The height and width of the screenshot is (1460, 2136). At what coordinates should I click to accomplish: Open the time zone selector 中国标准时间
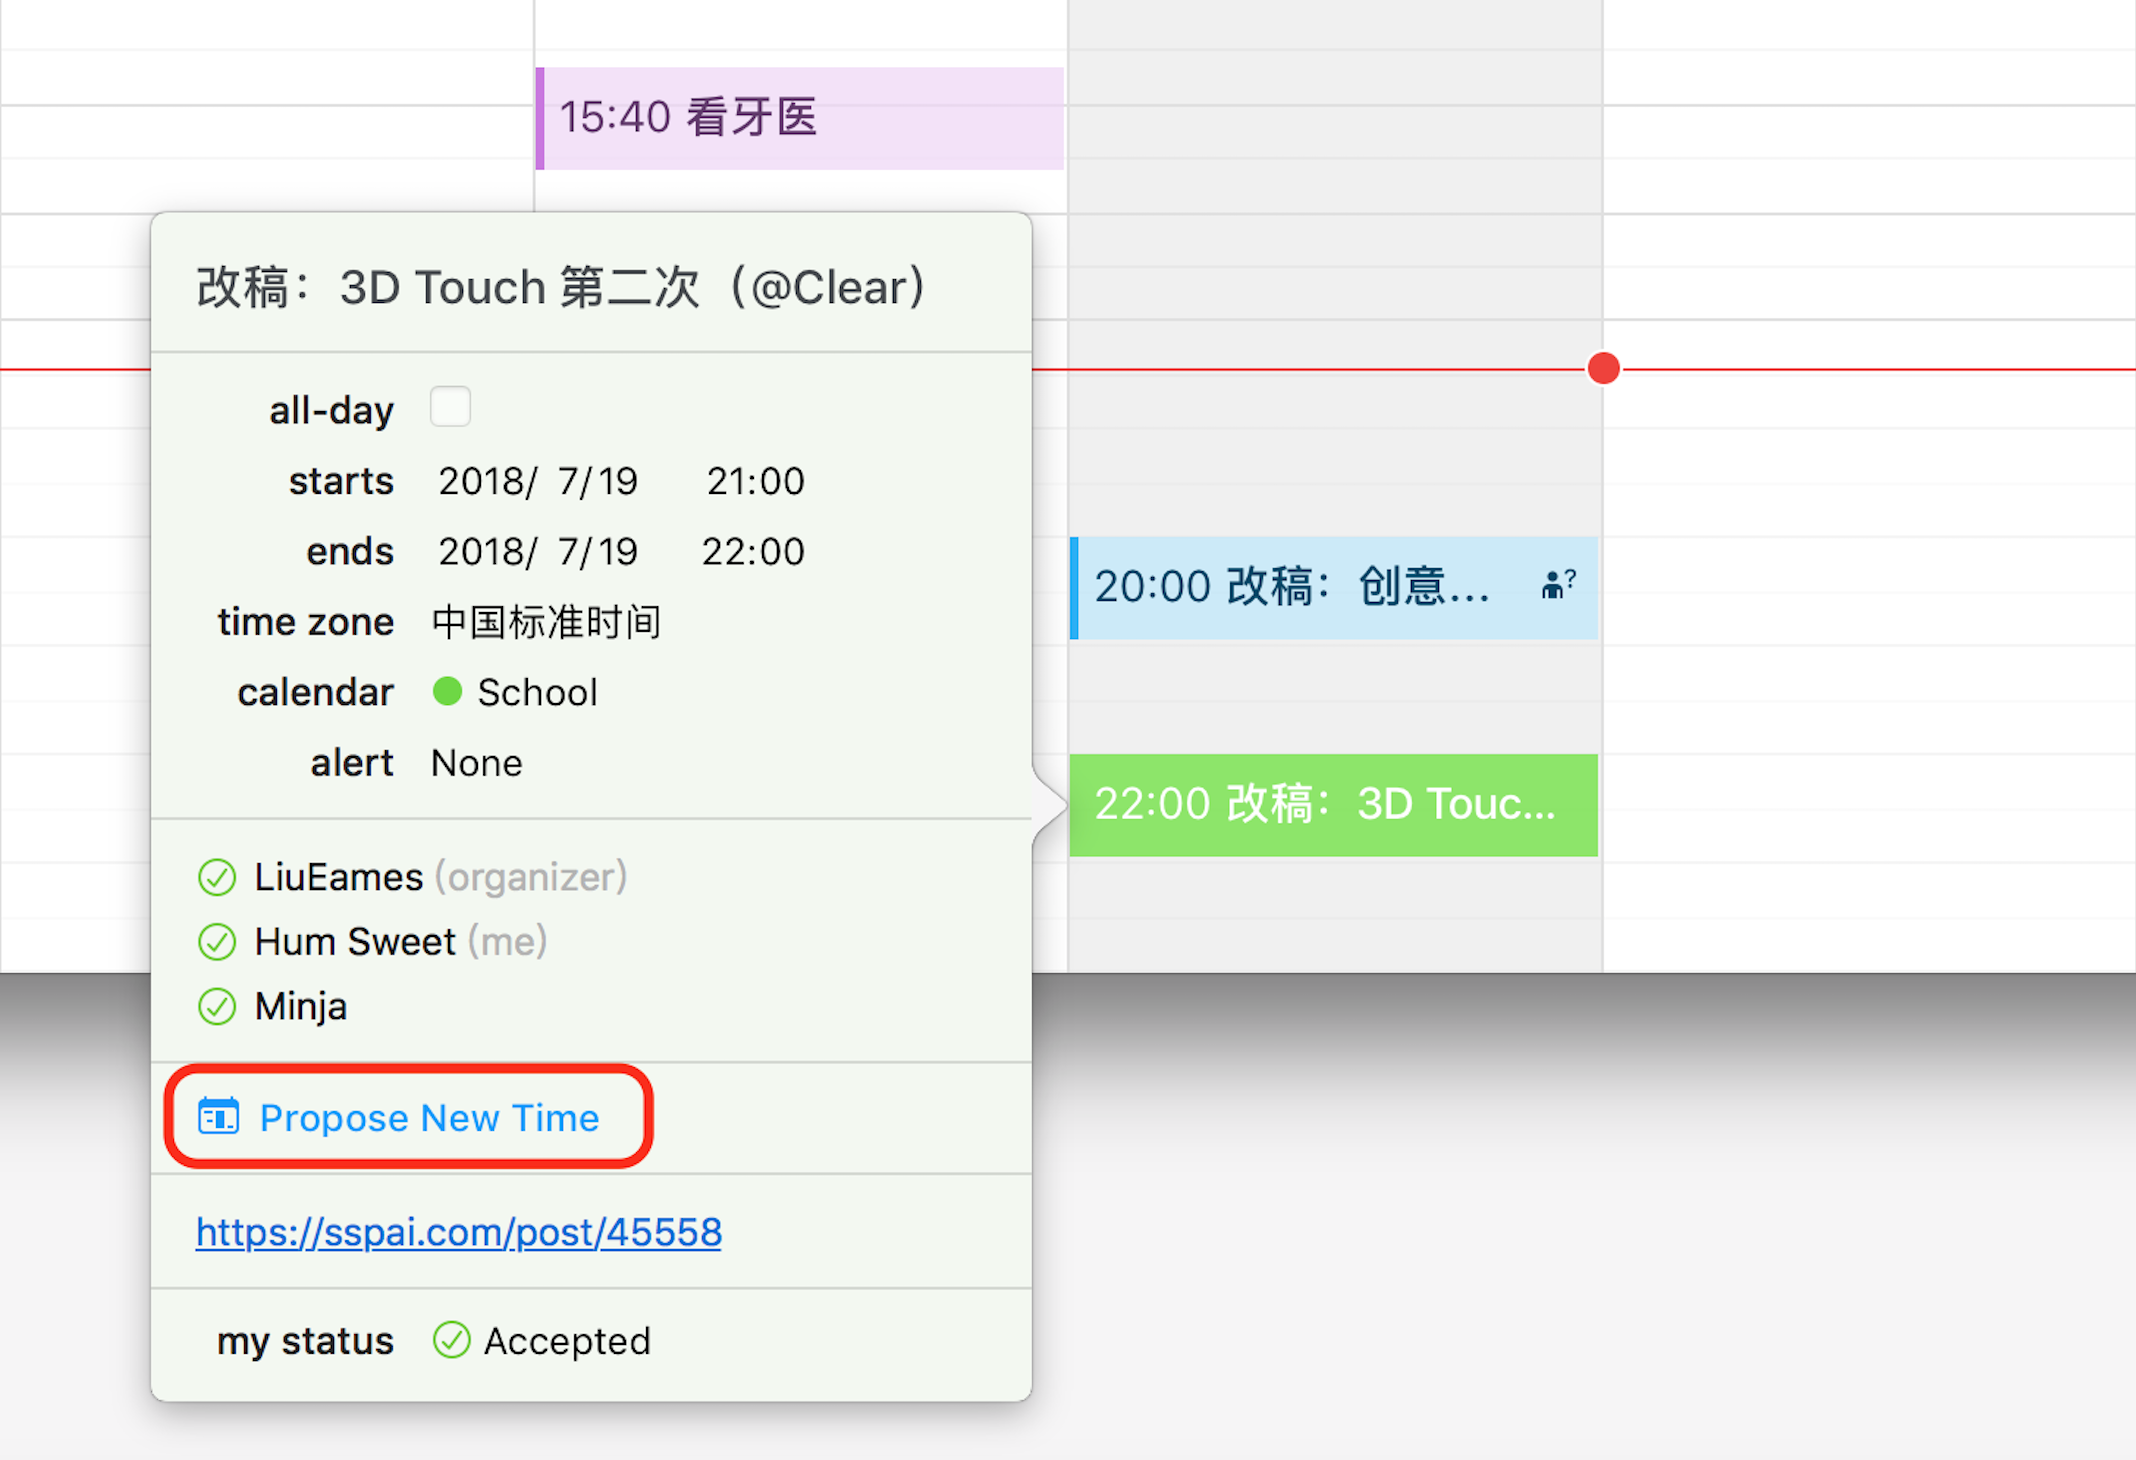click(546, 622)
